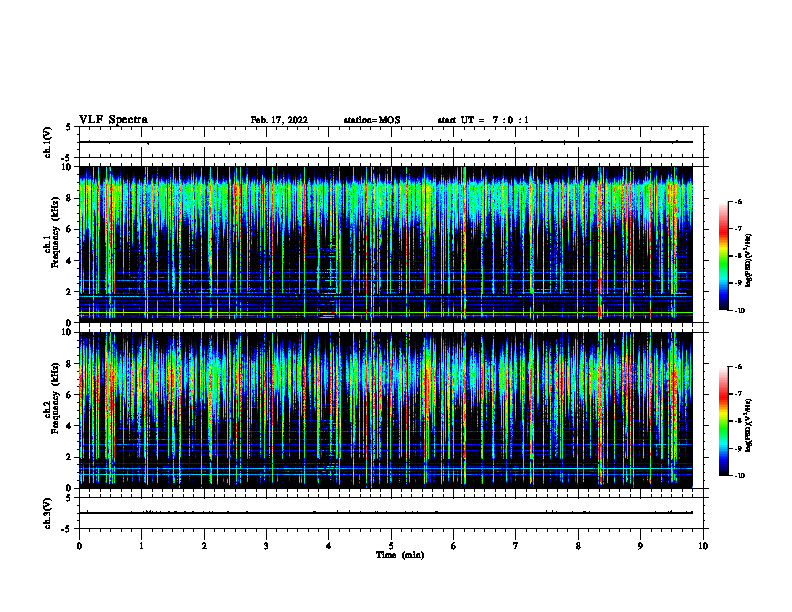
Task: Click the "-10" tick on ch.1 colorbar
Action: (x=739, y=311)
